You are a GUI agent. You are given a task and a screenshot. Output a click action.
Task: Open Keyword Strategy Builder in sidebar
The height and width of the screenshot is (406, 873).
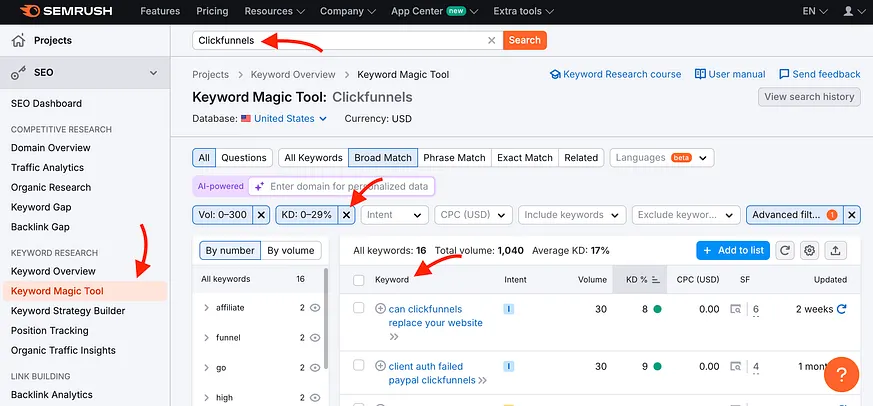68,311
